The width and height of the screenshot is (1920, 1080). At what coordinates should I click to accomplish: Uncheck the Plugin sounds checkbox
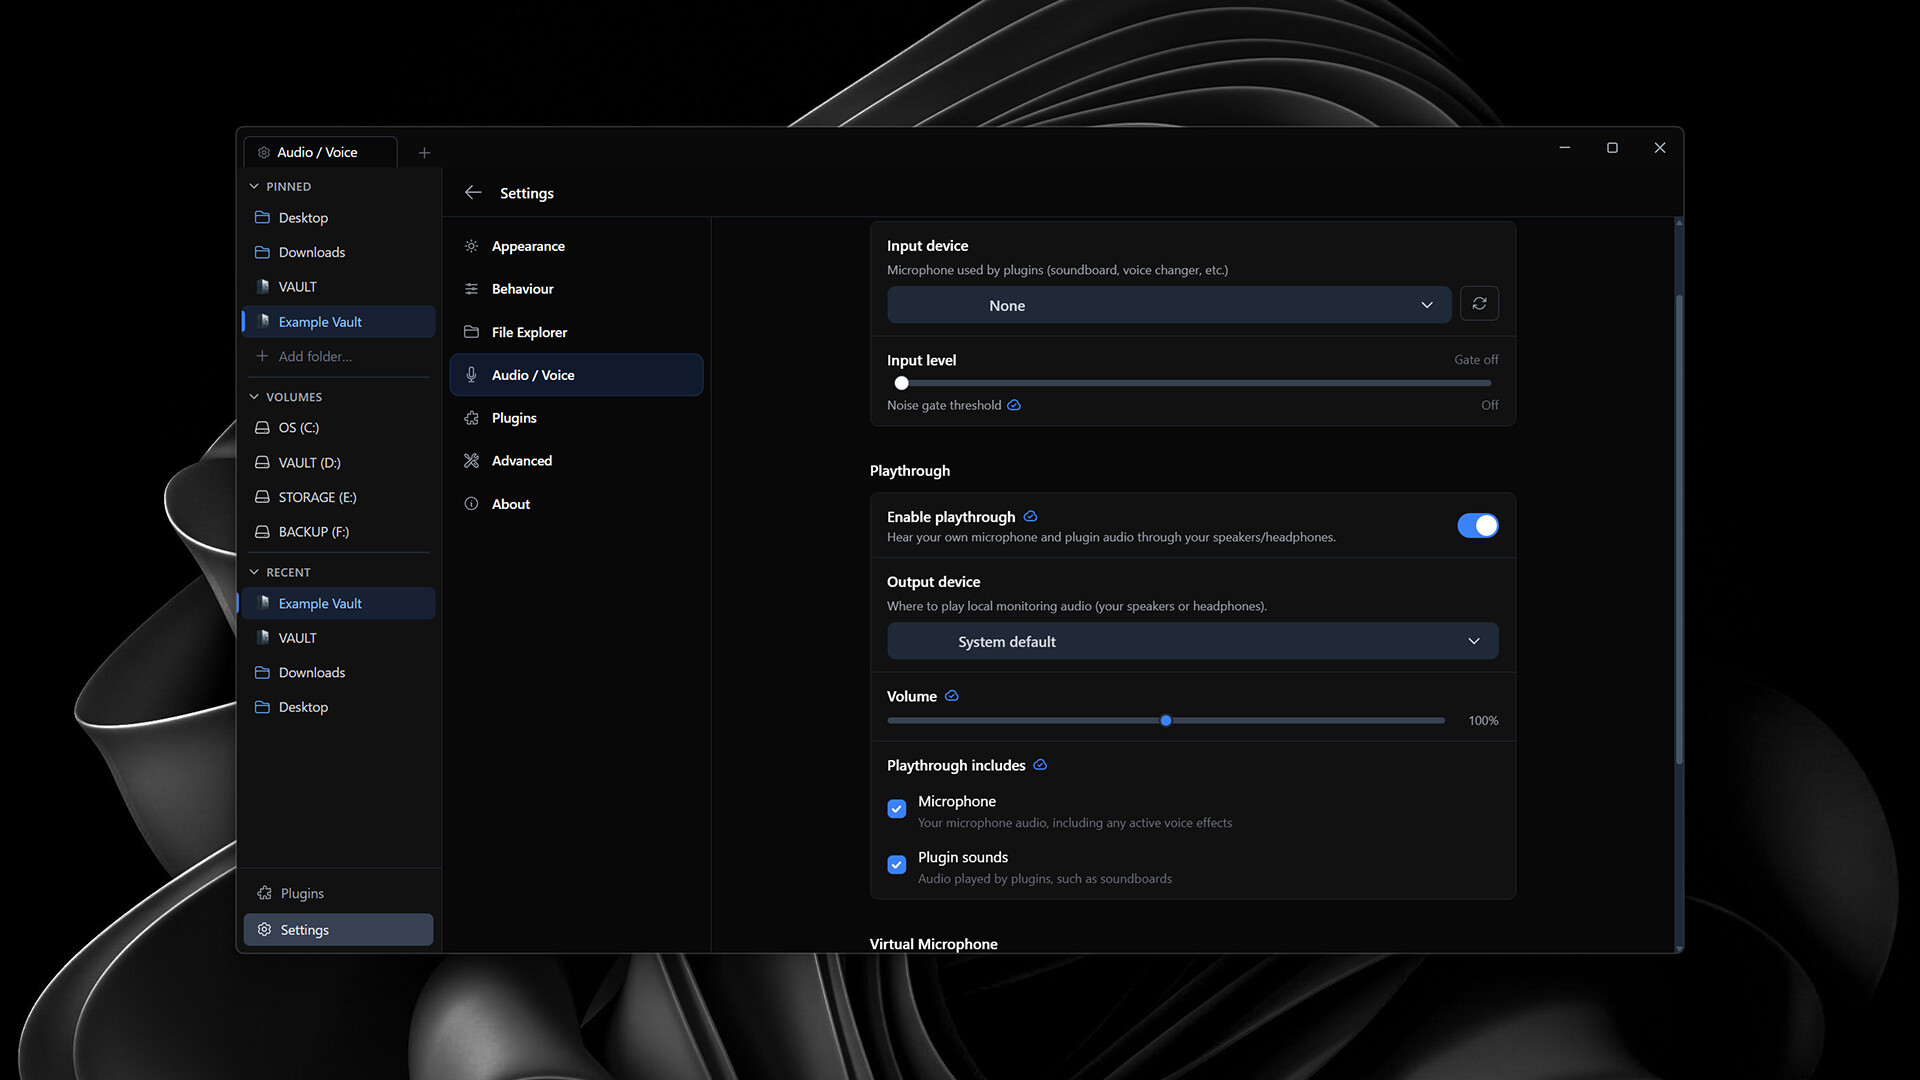[x=896, y=865]
